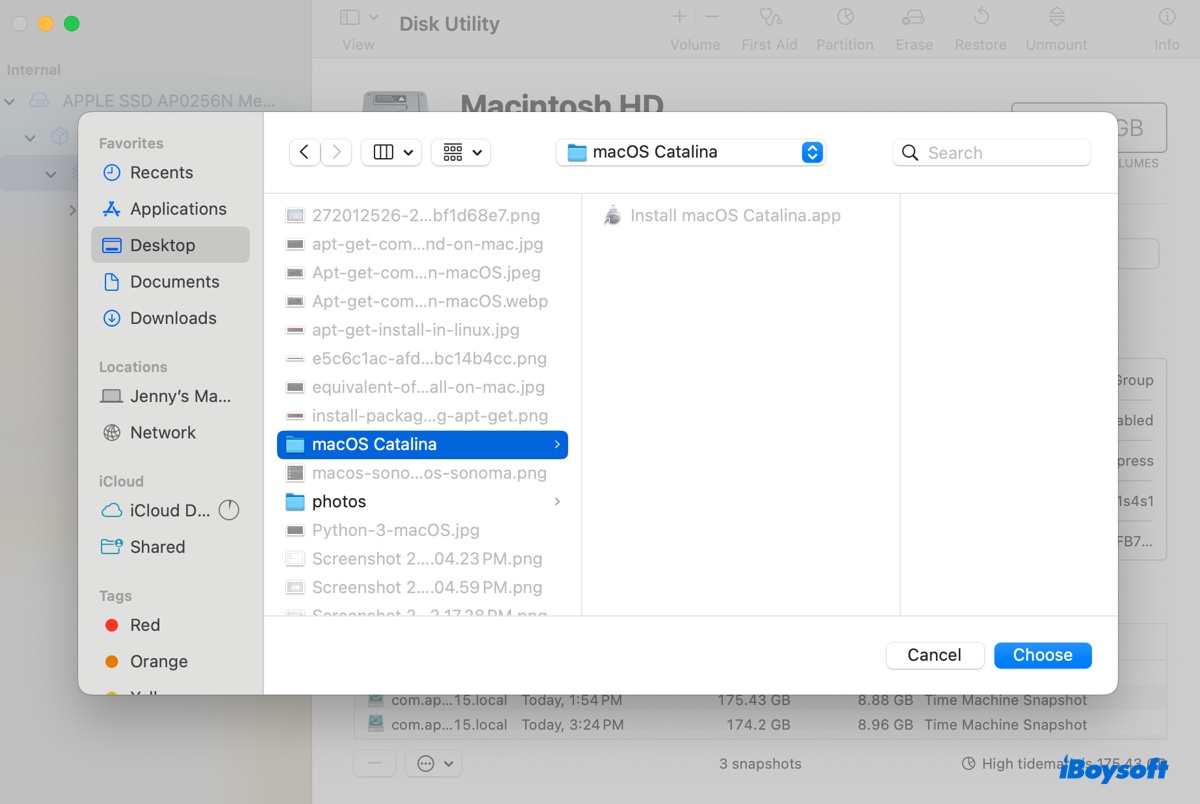Select the Today, 3:24 PM snapshot row
Screen dimensions: 1200x804
(x=760, y=724)
